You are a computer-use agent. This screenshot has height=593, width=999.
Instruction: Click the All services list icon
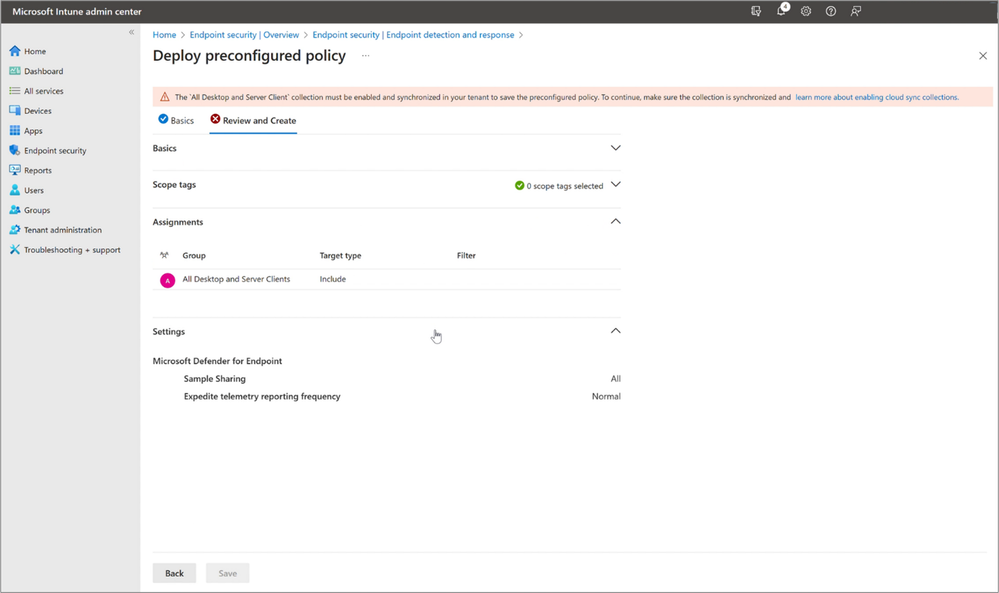pos(15,91)
